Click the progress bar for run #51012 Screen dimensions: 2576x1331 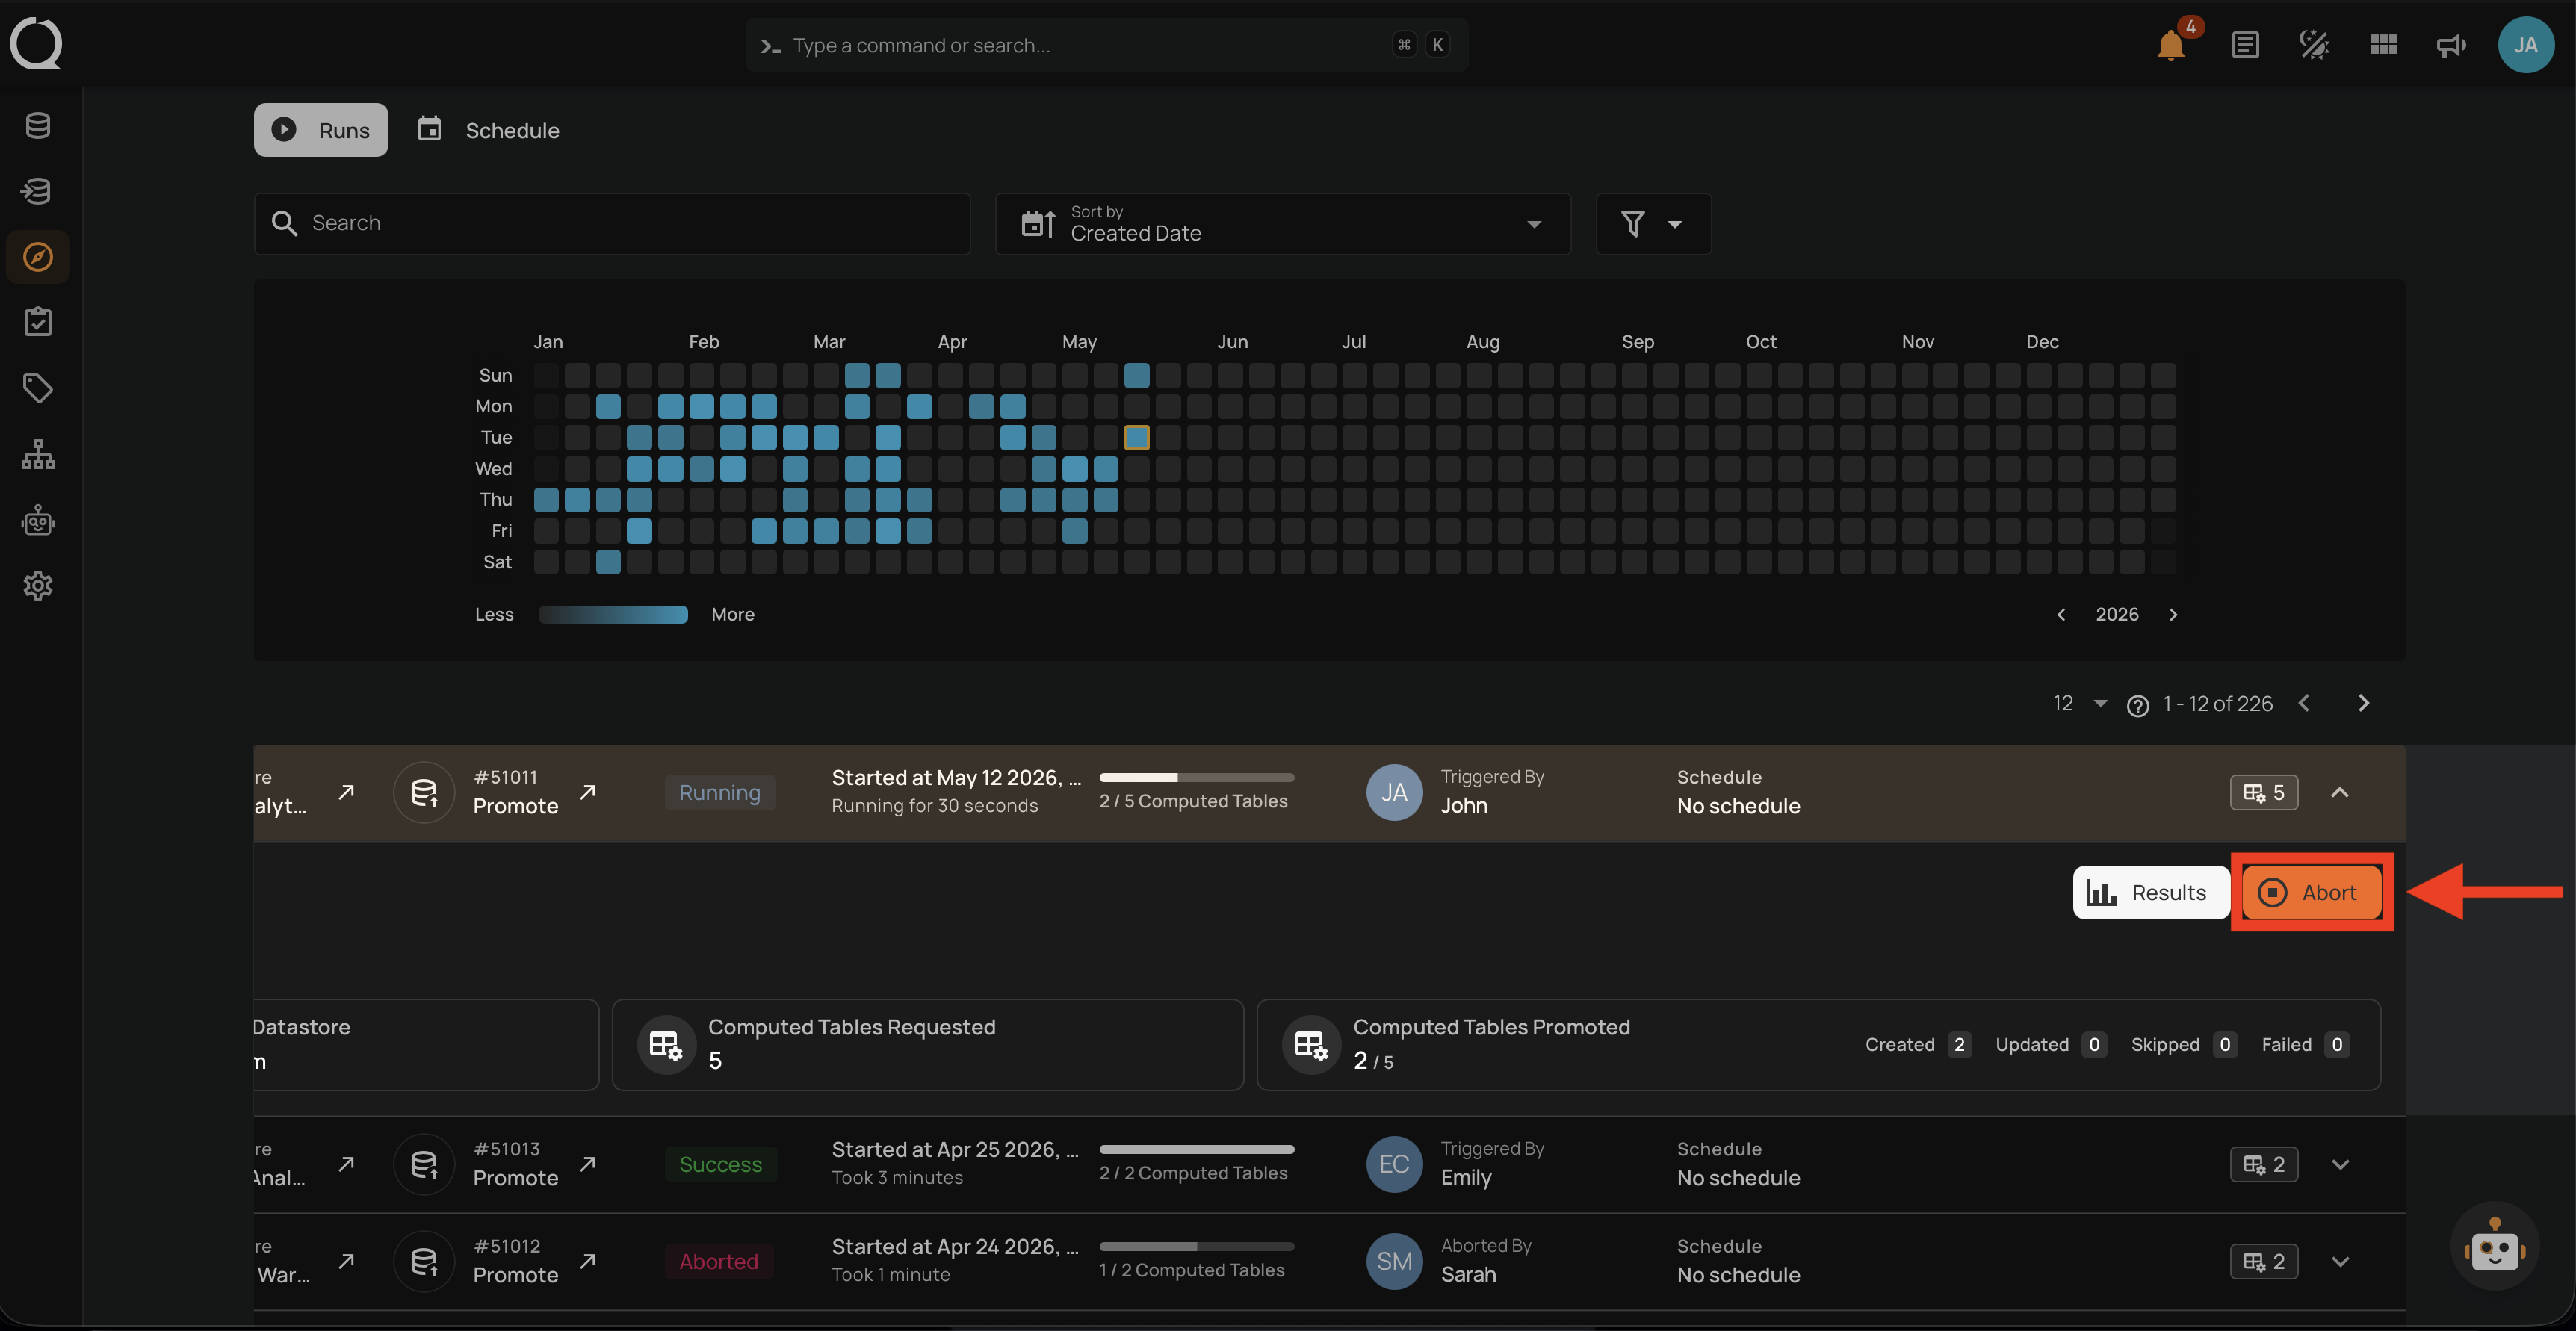[1197, 1247]
